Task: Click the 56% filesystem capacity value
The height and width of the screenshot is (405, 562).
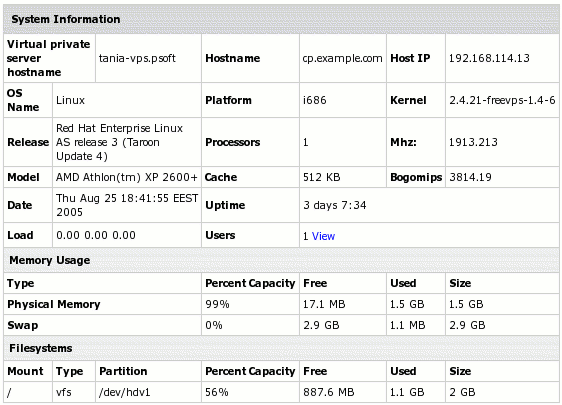Action: [216, 392]
